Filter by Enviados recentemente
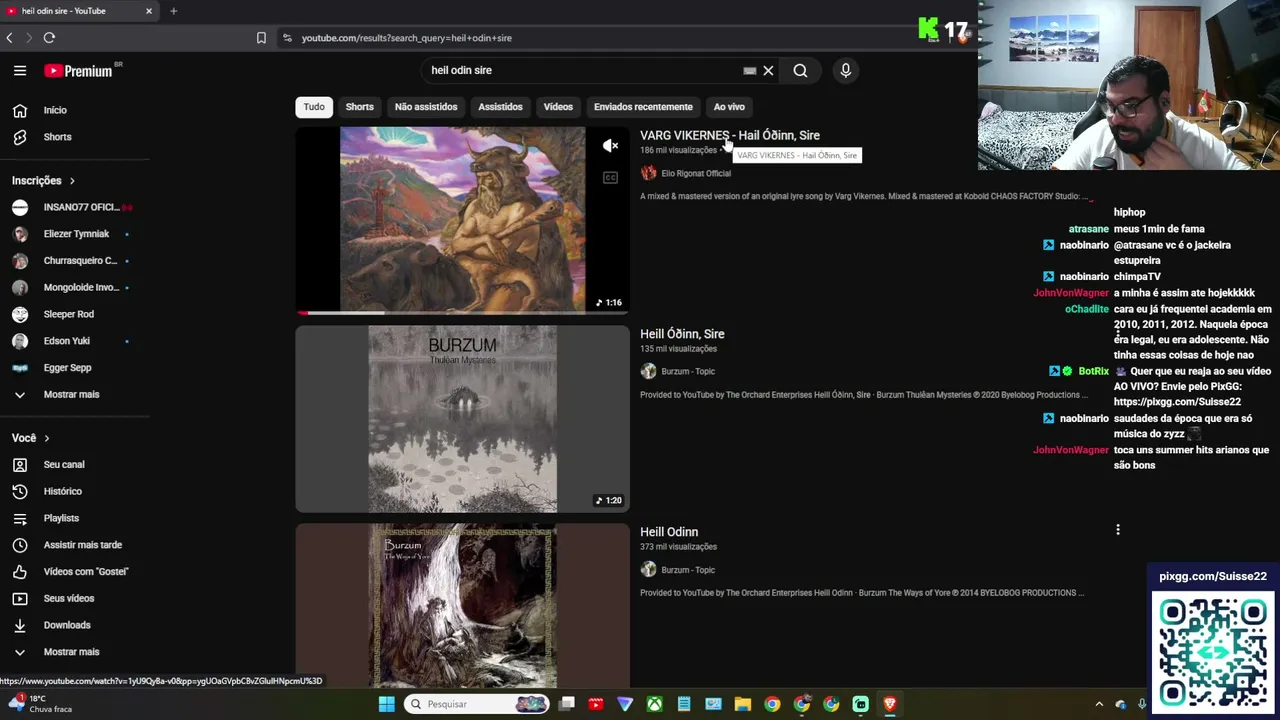 [x=643, y=107]
